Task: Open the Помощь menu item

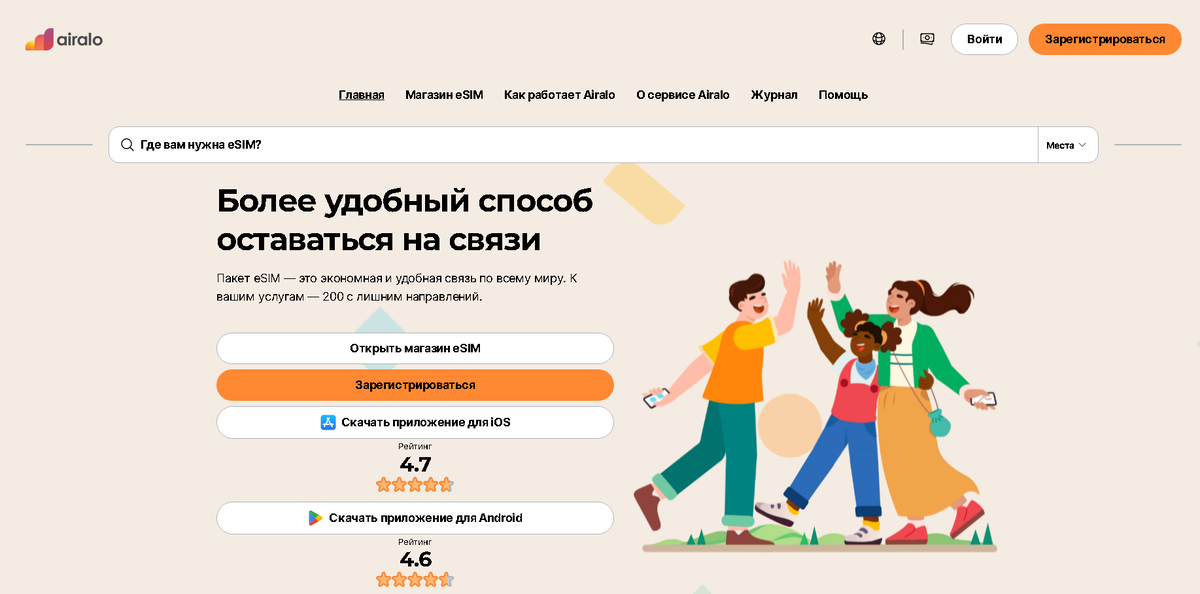Action: point(843,95)
